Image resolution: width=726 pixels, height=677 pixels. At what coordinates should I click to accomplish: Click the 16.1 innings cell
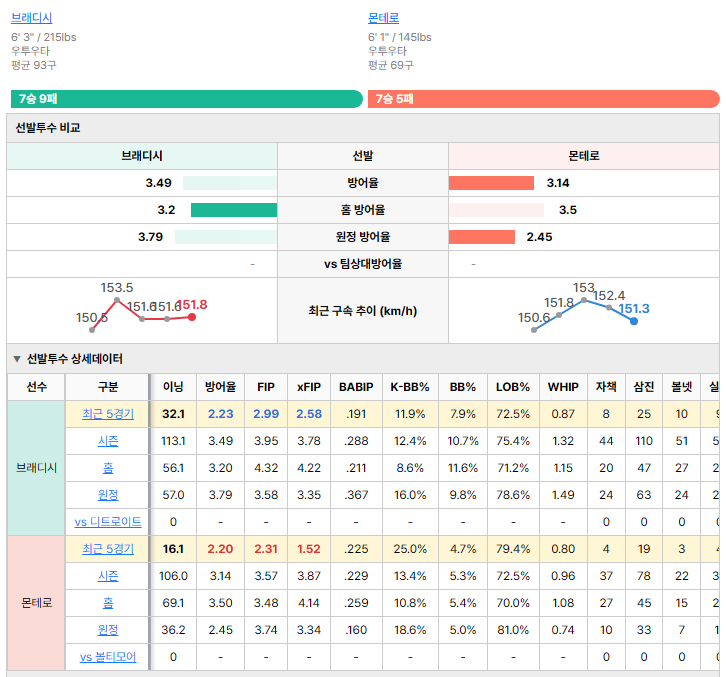pos(174,549)
